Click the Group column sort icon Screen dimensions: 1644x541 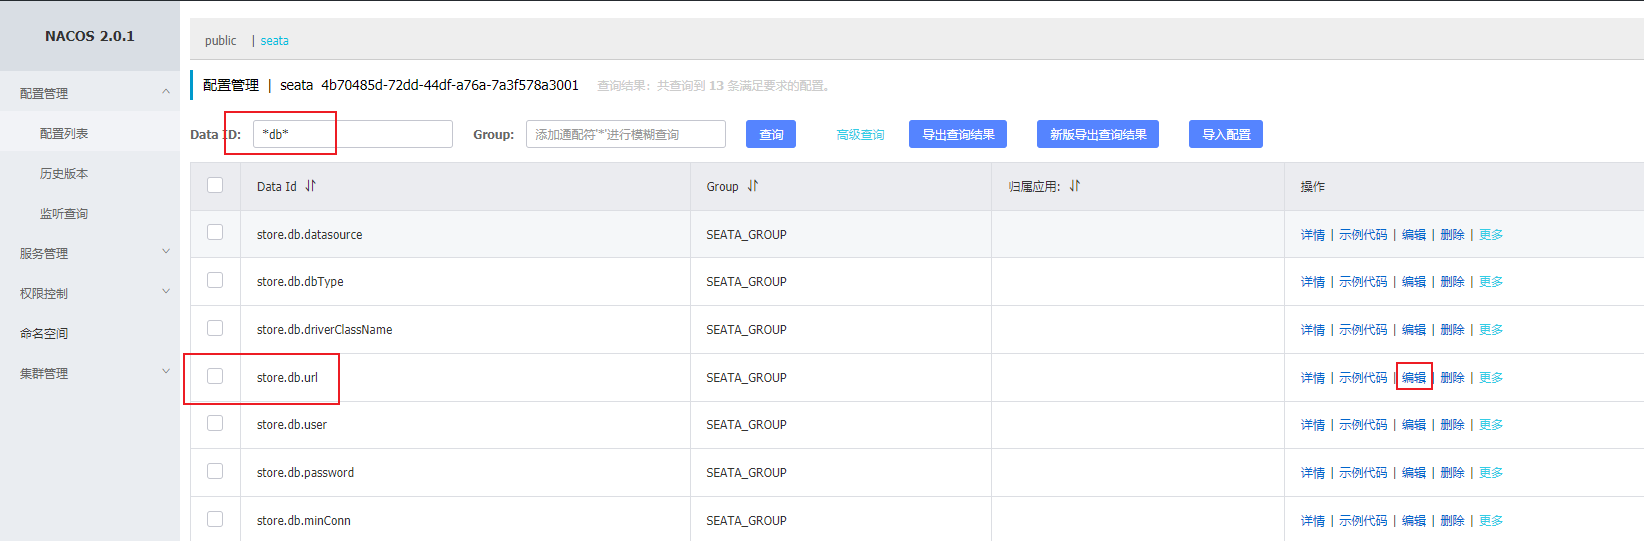pos(753,186)
